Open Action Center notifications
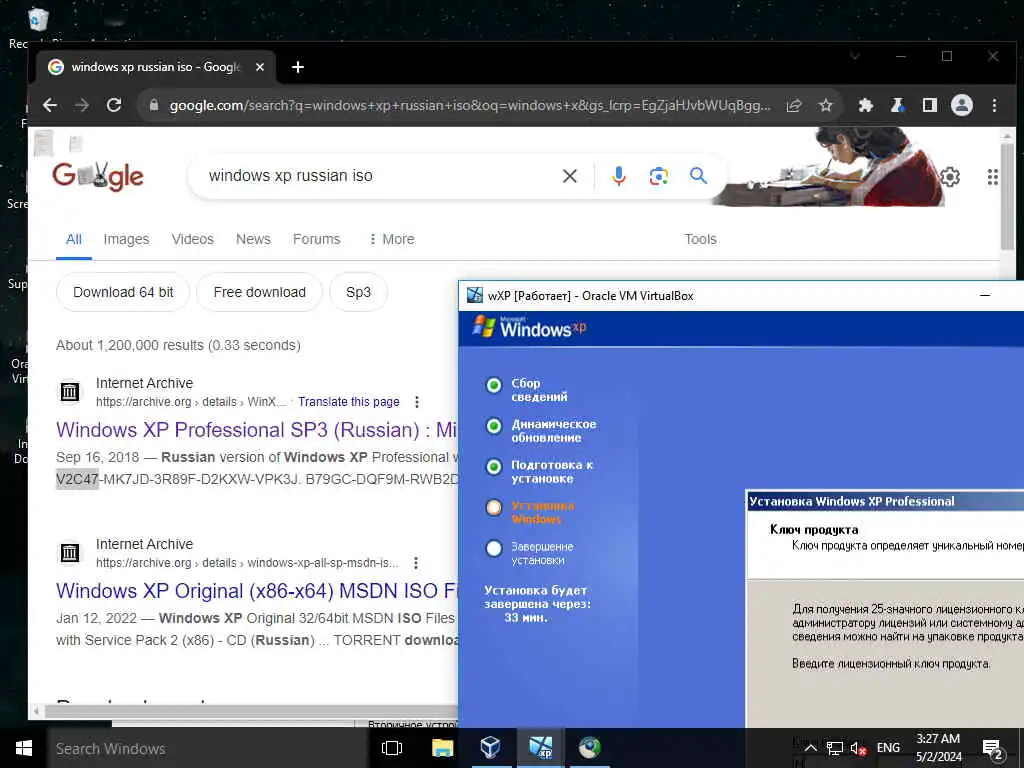This screenshot has width=1024, height=768. [992, 748]
